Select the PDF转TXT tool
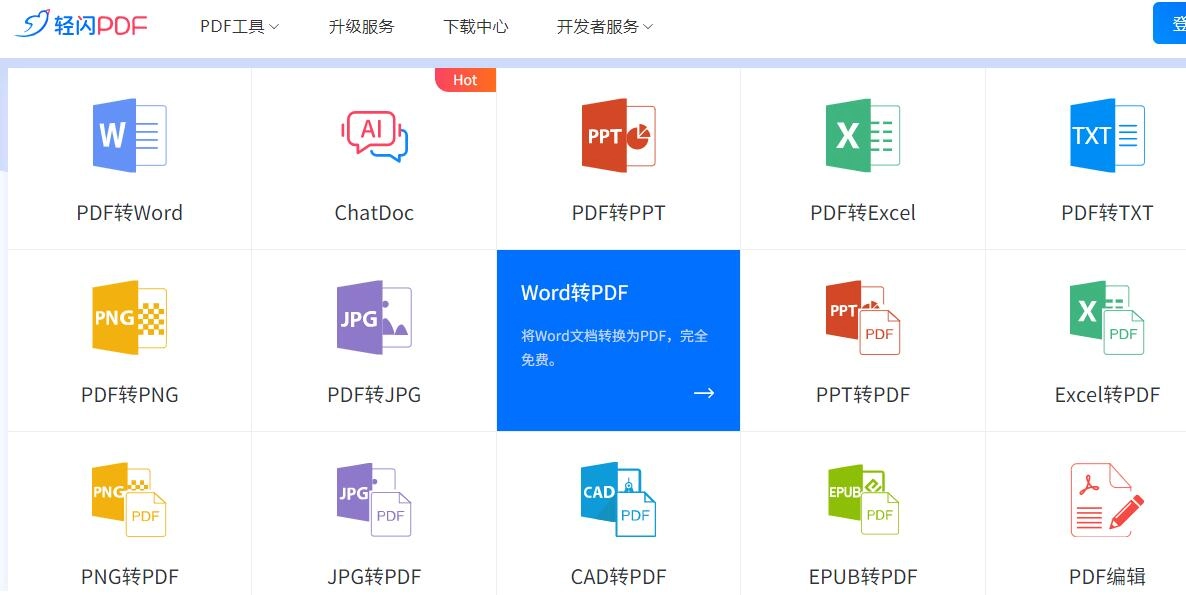Screen dimensions: 1186x595 pos(1105,160)
